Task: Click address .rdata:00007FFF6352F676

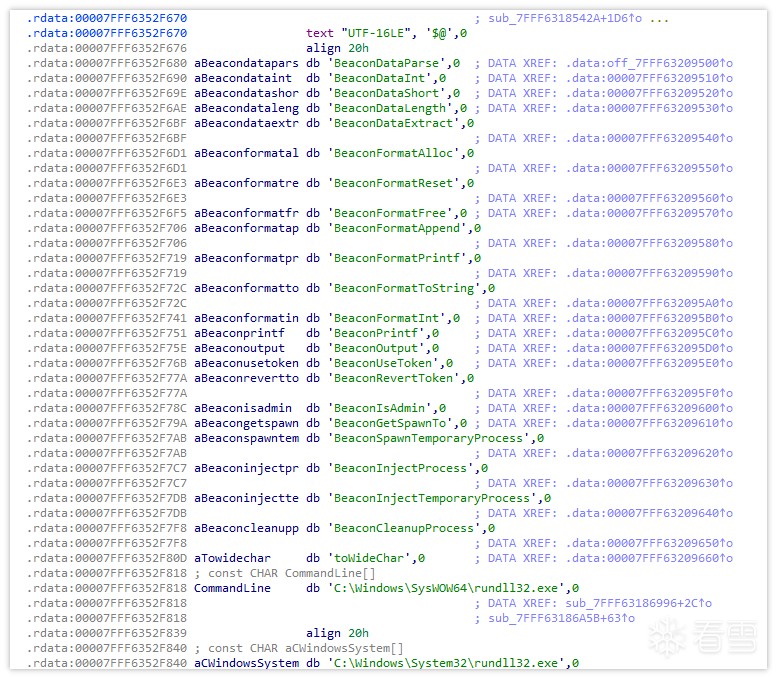Action: click(x=107, y=48)
